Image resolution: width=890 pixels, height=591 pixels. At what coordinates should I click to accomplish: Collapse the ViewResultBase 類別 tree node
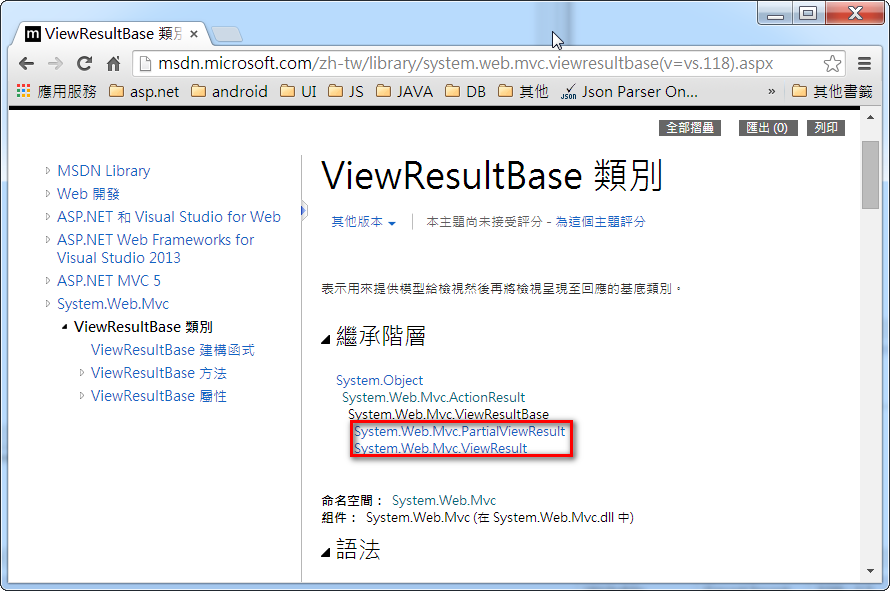point(65,327)
